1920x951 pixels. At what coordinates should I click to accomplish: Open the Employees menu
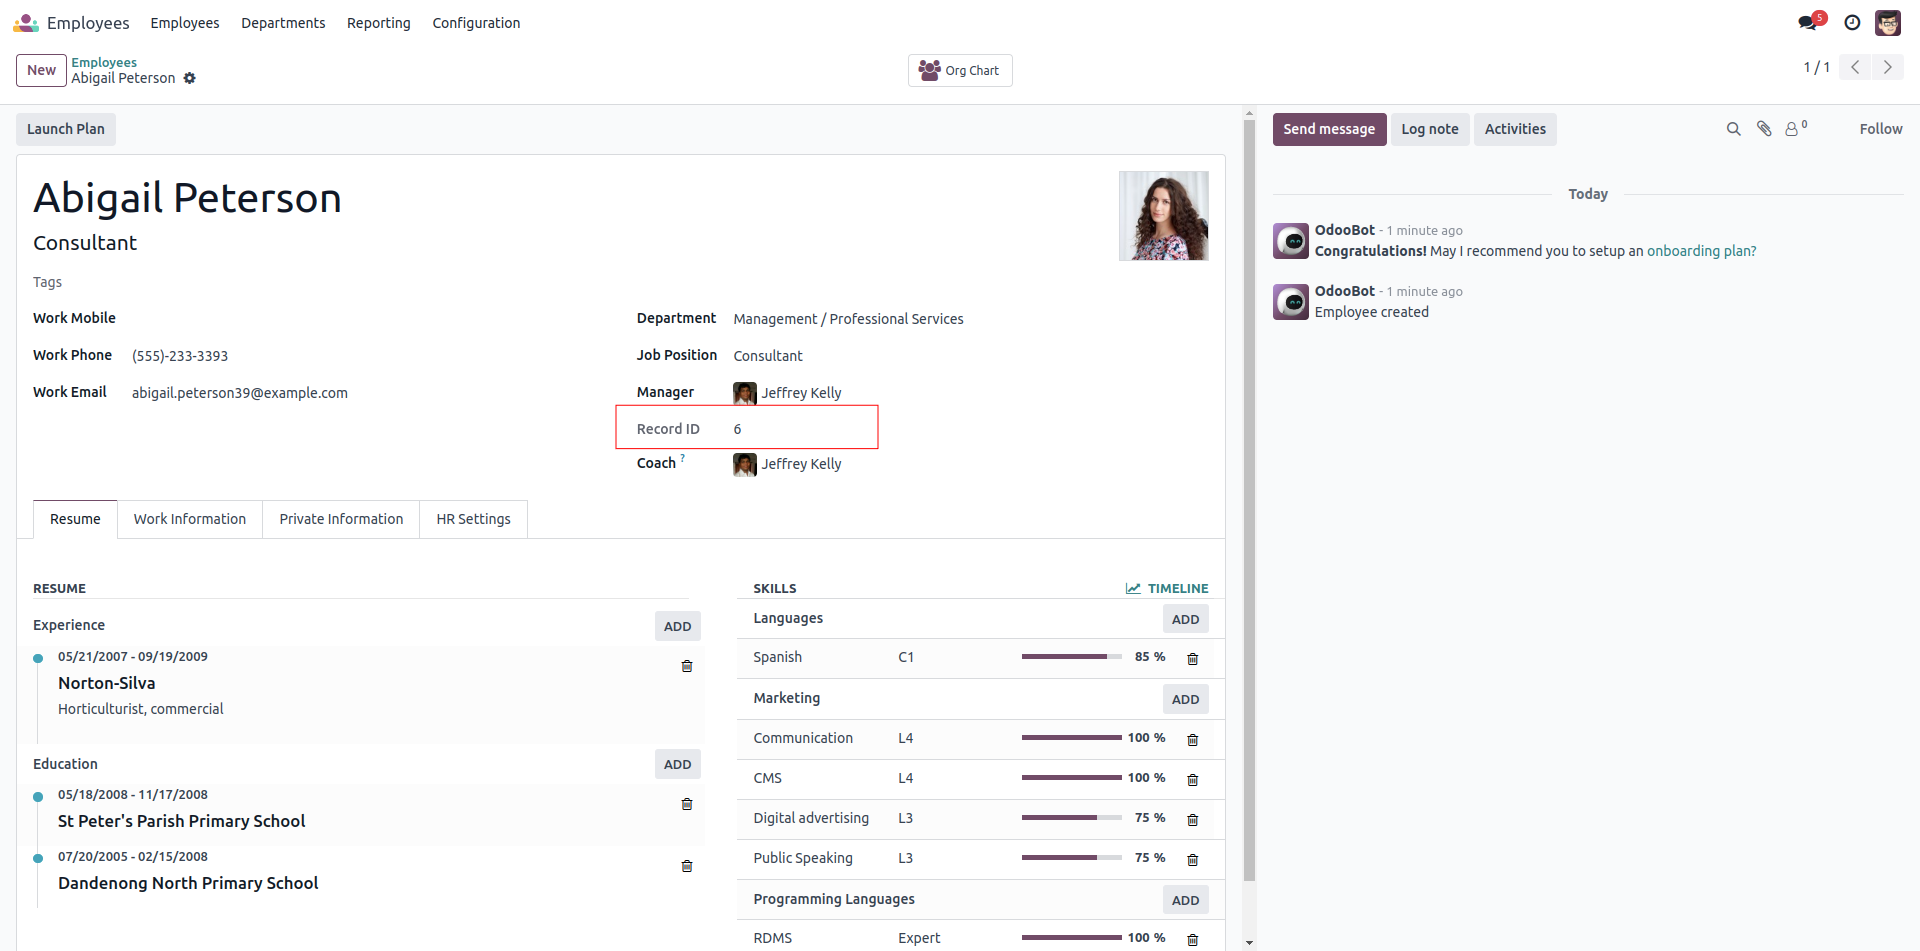click(x=185, y=22)
